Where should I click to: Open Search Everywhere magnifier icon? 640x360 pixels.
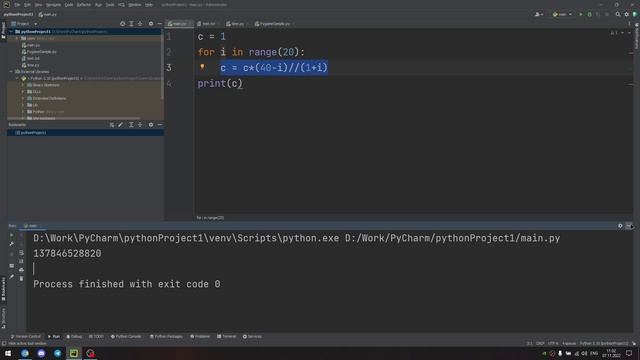618,14
